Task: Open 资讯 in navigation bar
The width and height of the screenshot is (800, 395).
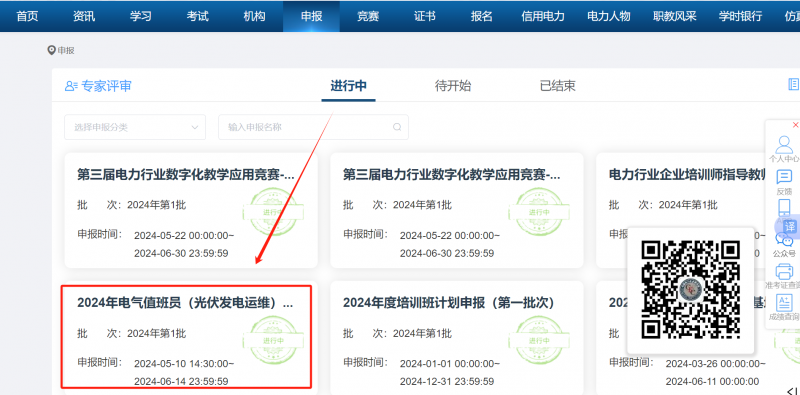Action: pyautogui.click(x=84, y=16)
